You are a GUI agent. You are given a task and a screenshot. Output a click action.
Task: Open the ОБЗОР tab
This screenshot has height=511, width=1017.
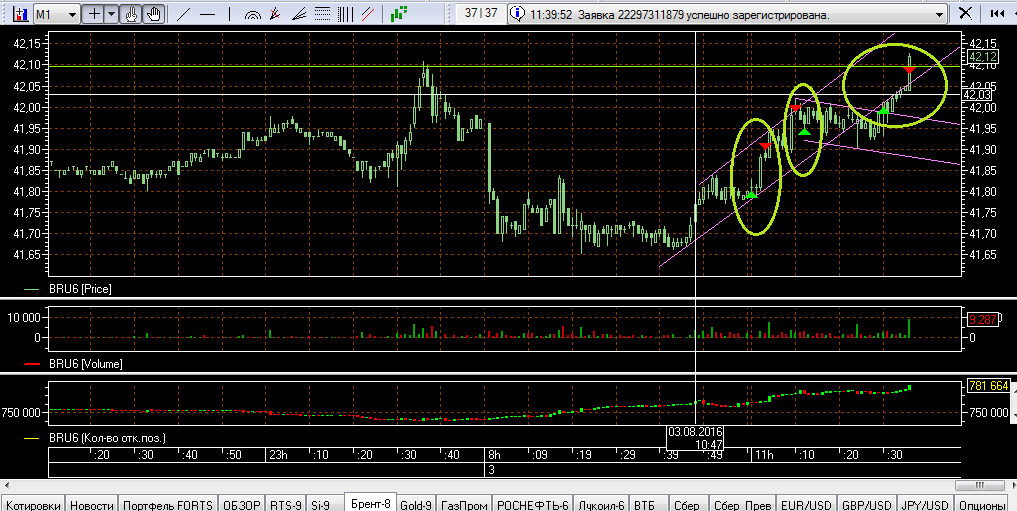(x=241, y=505)
